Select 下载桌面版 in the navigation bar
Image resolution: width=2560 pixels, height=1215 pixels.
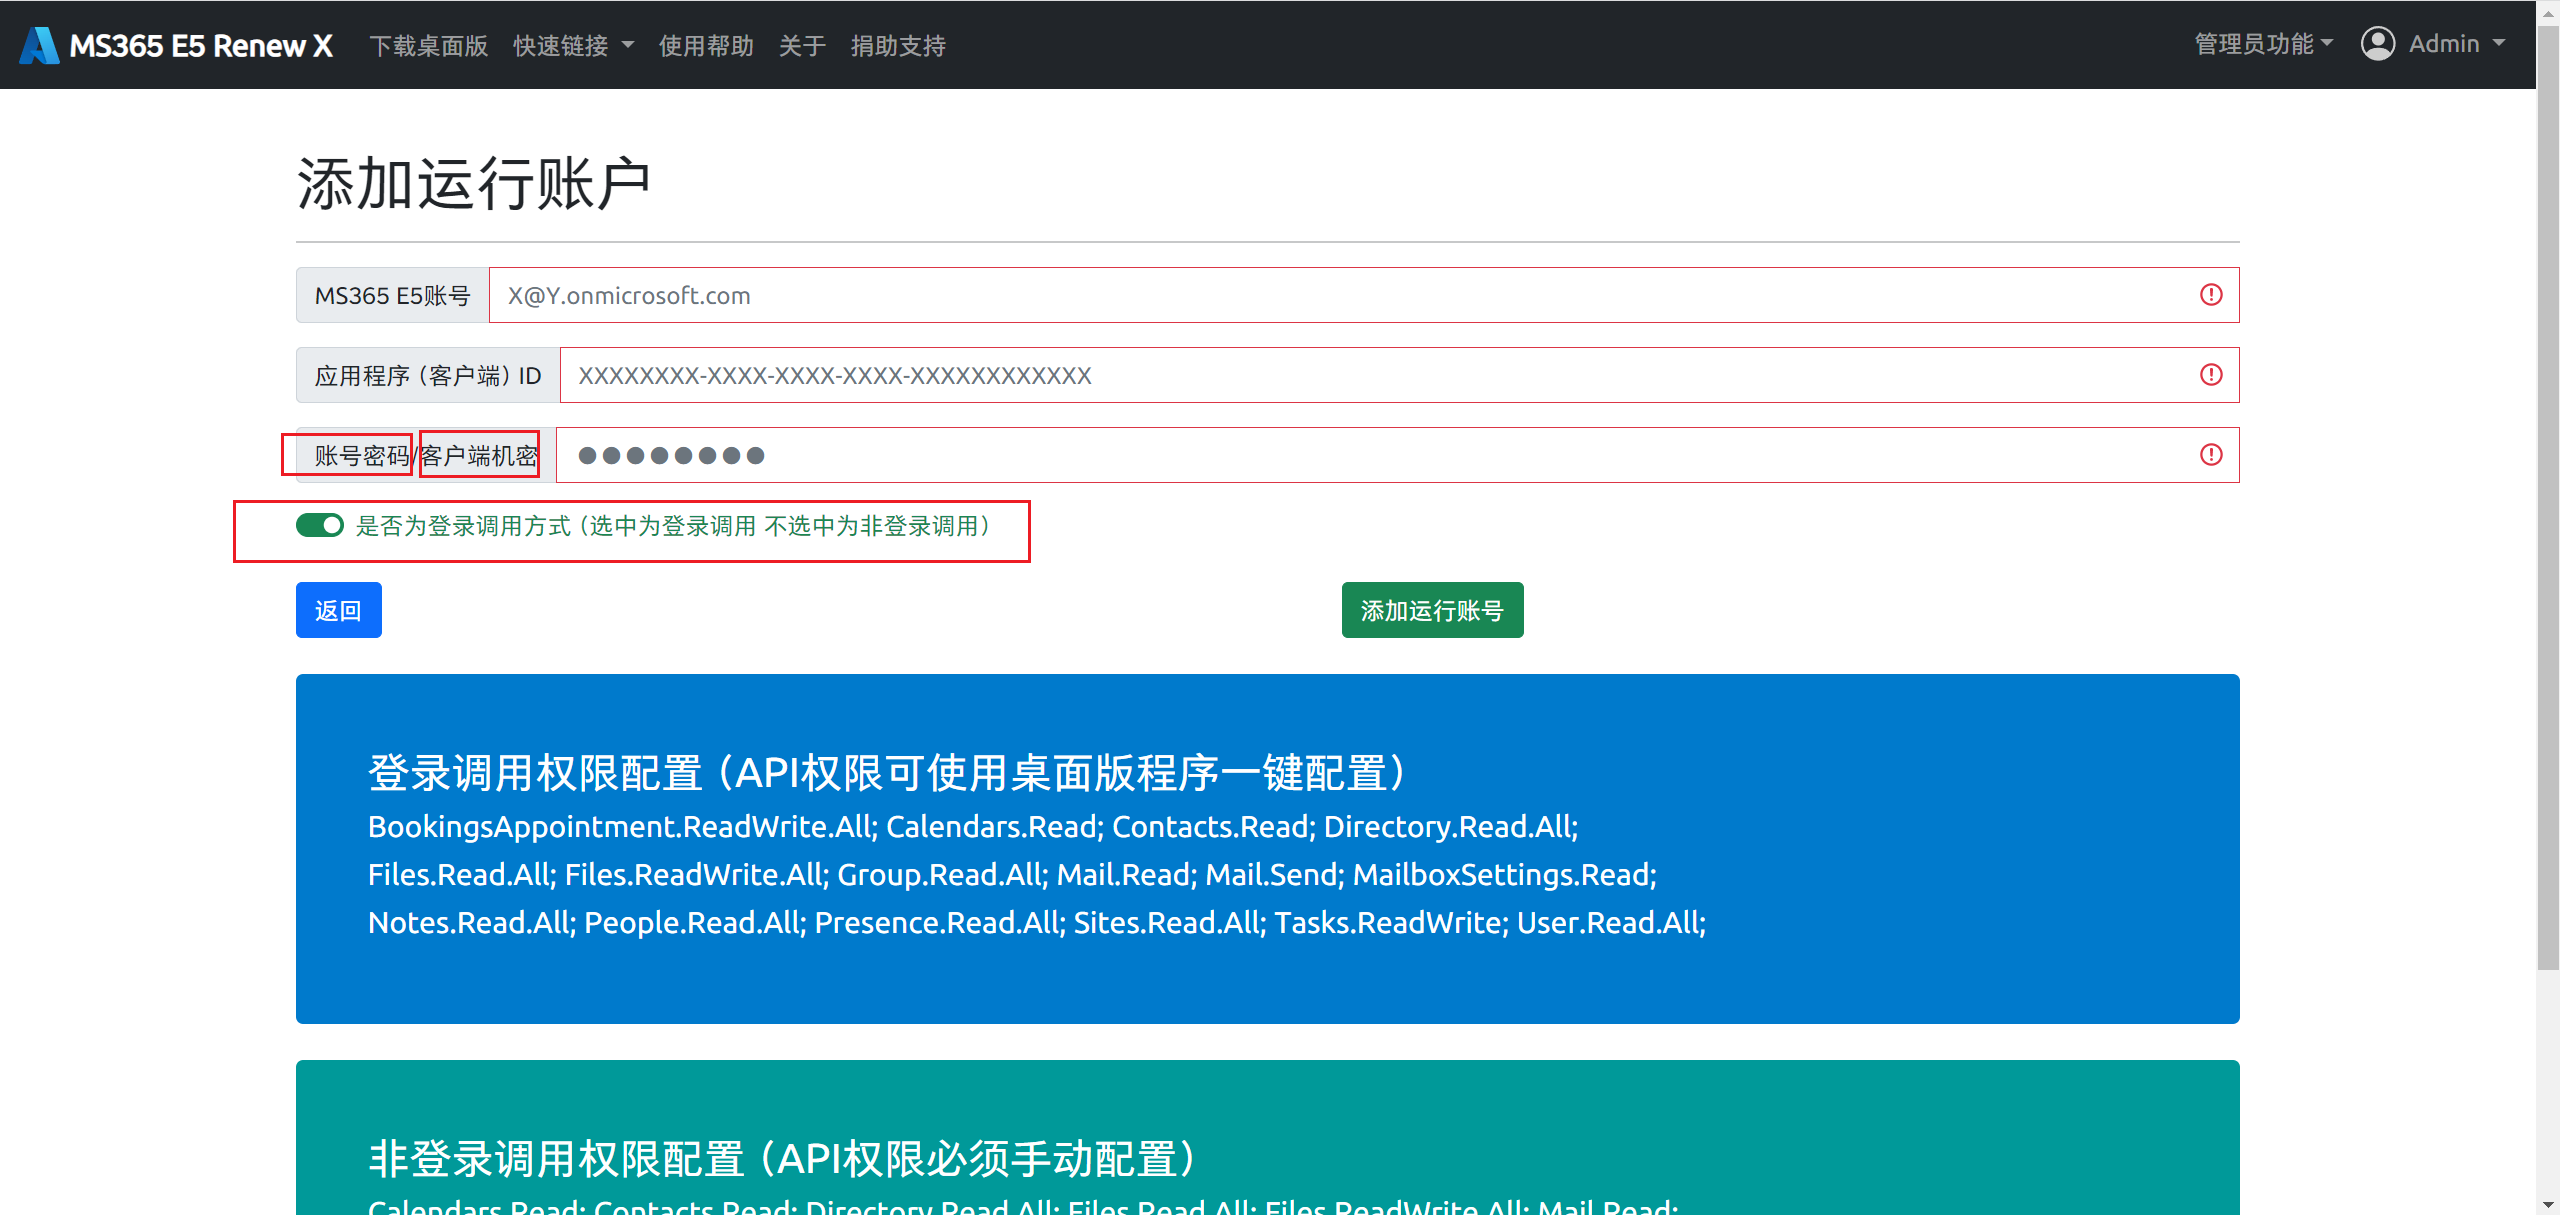click(x=428, y=46)
